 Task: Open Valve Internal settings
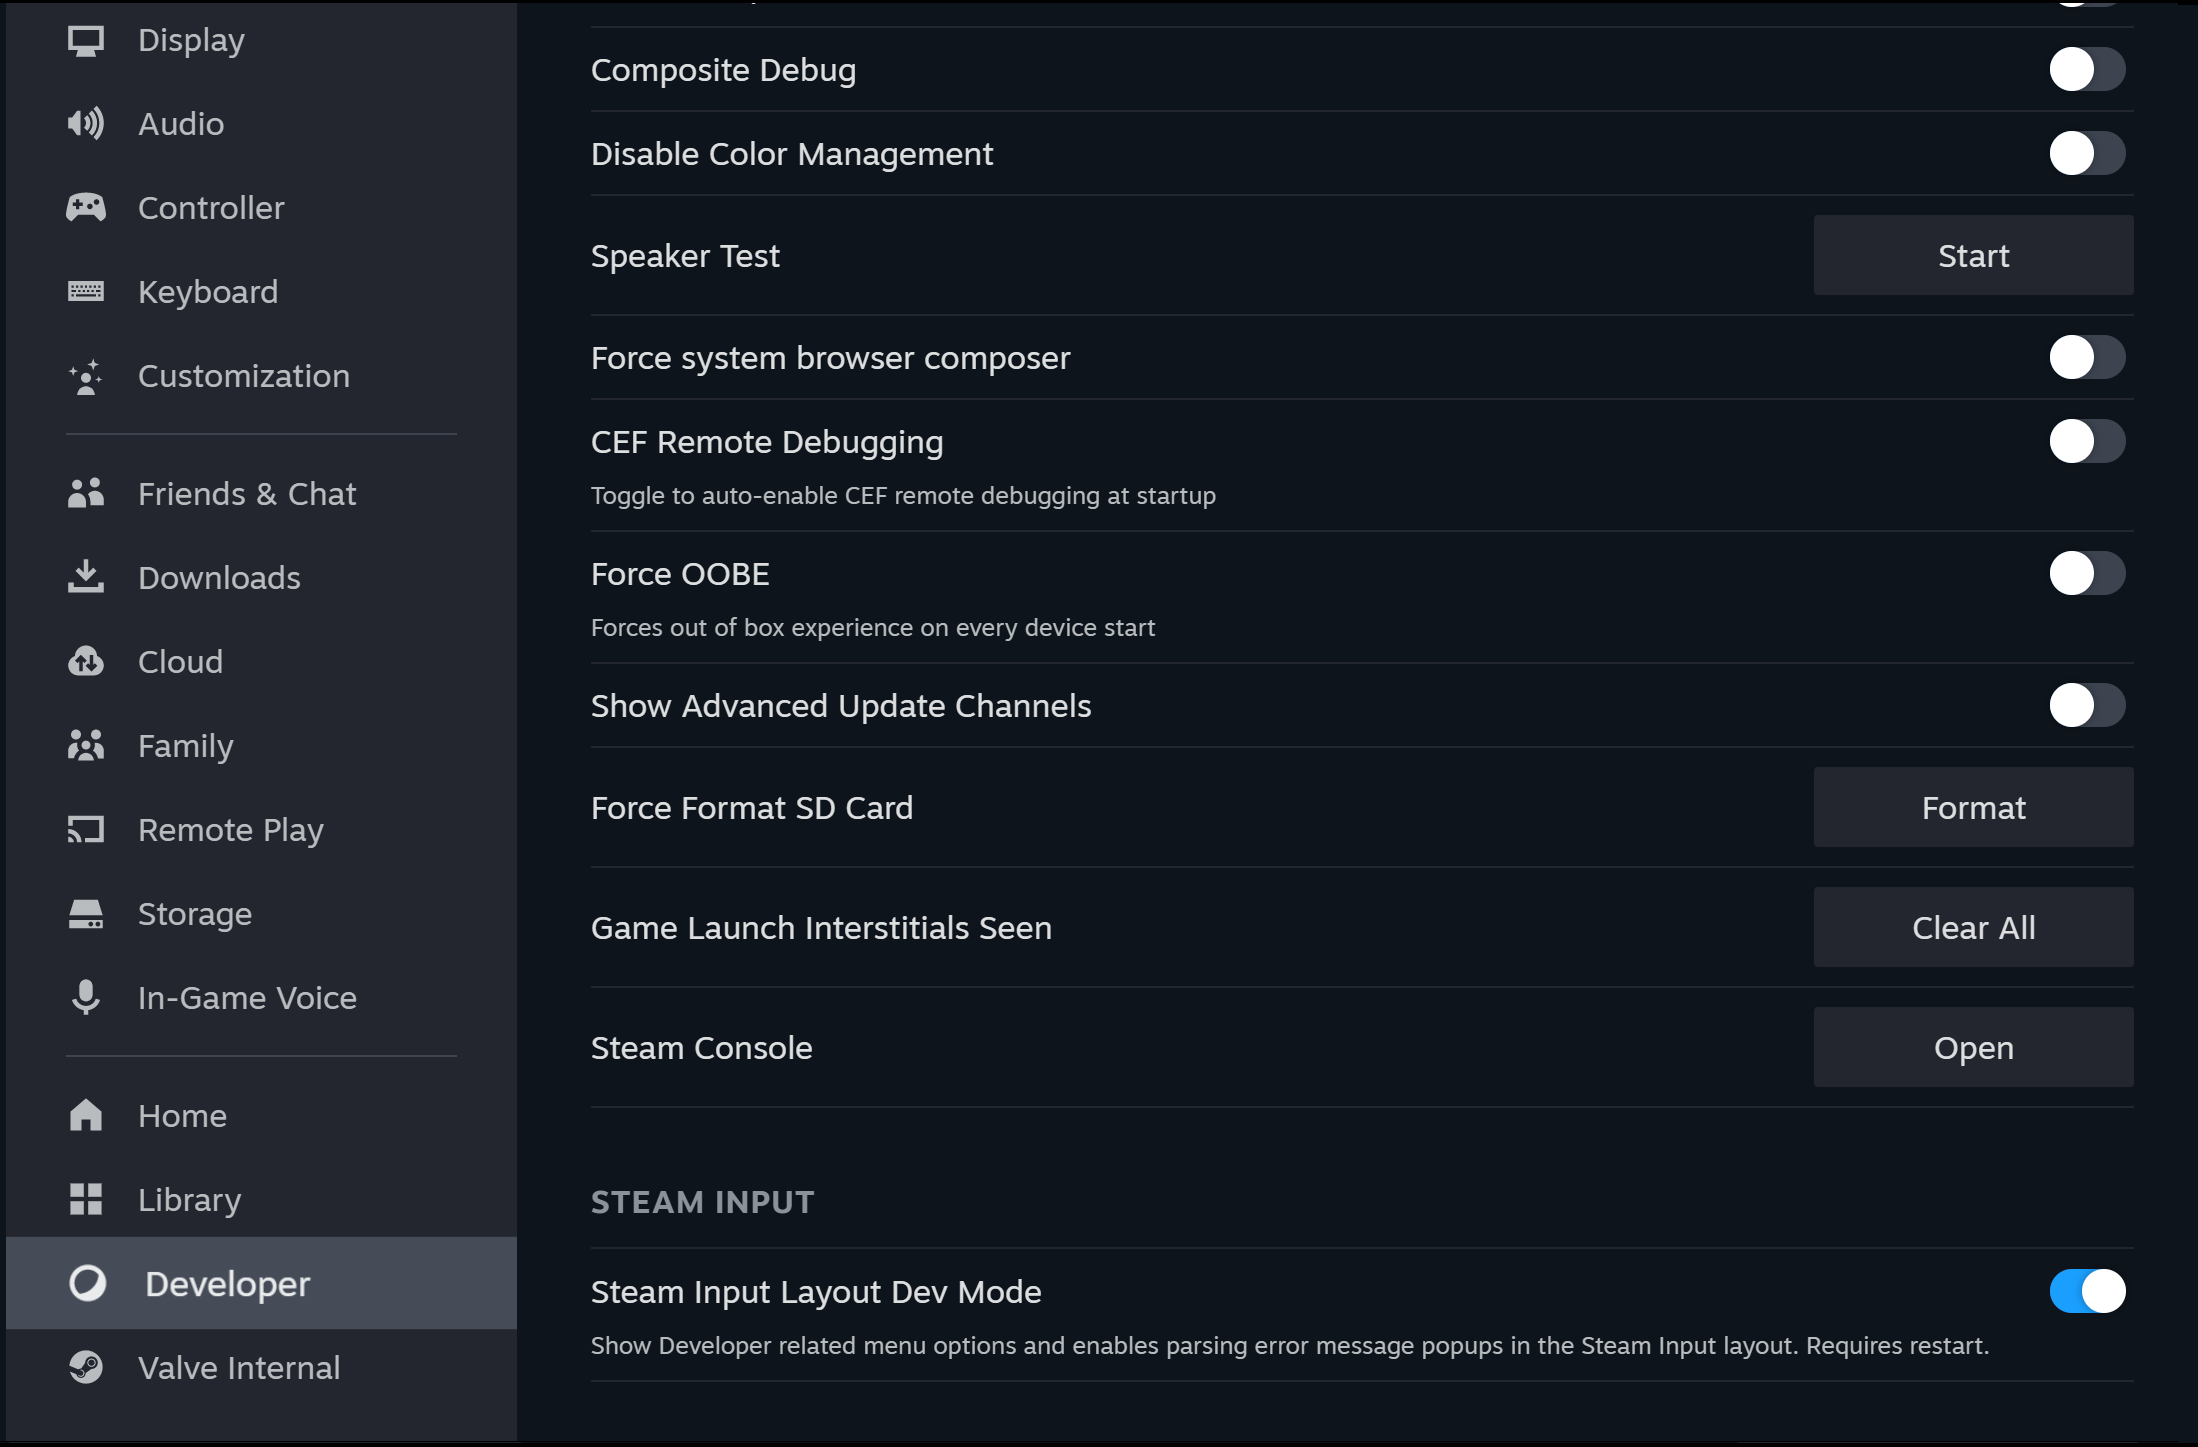coord(261,1368)
